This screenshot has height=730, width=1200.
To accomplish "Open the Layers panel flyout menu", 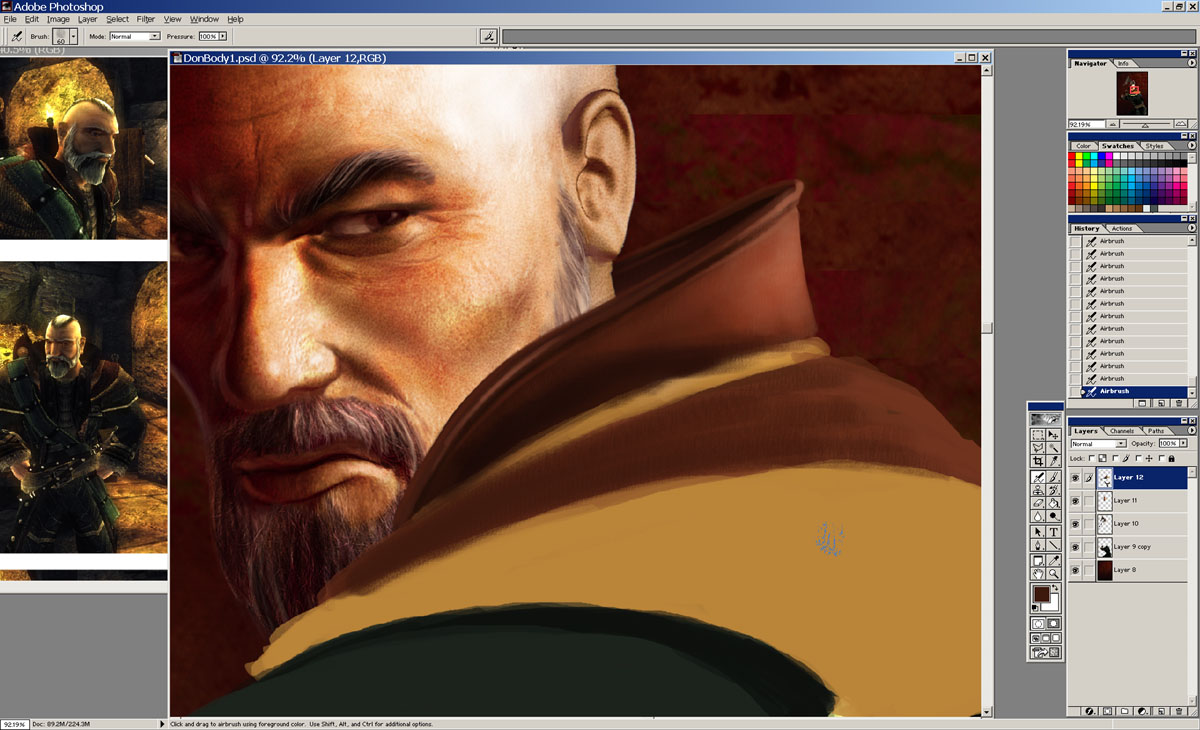I will 1191,431.
